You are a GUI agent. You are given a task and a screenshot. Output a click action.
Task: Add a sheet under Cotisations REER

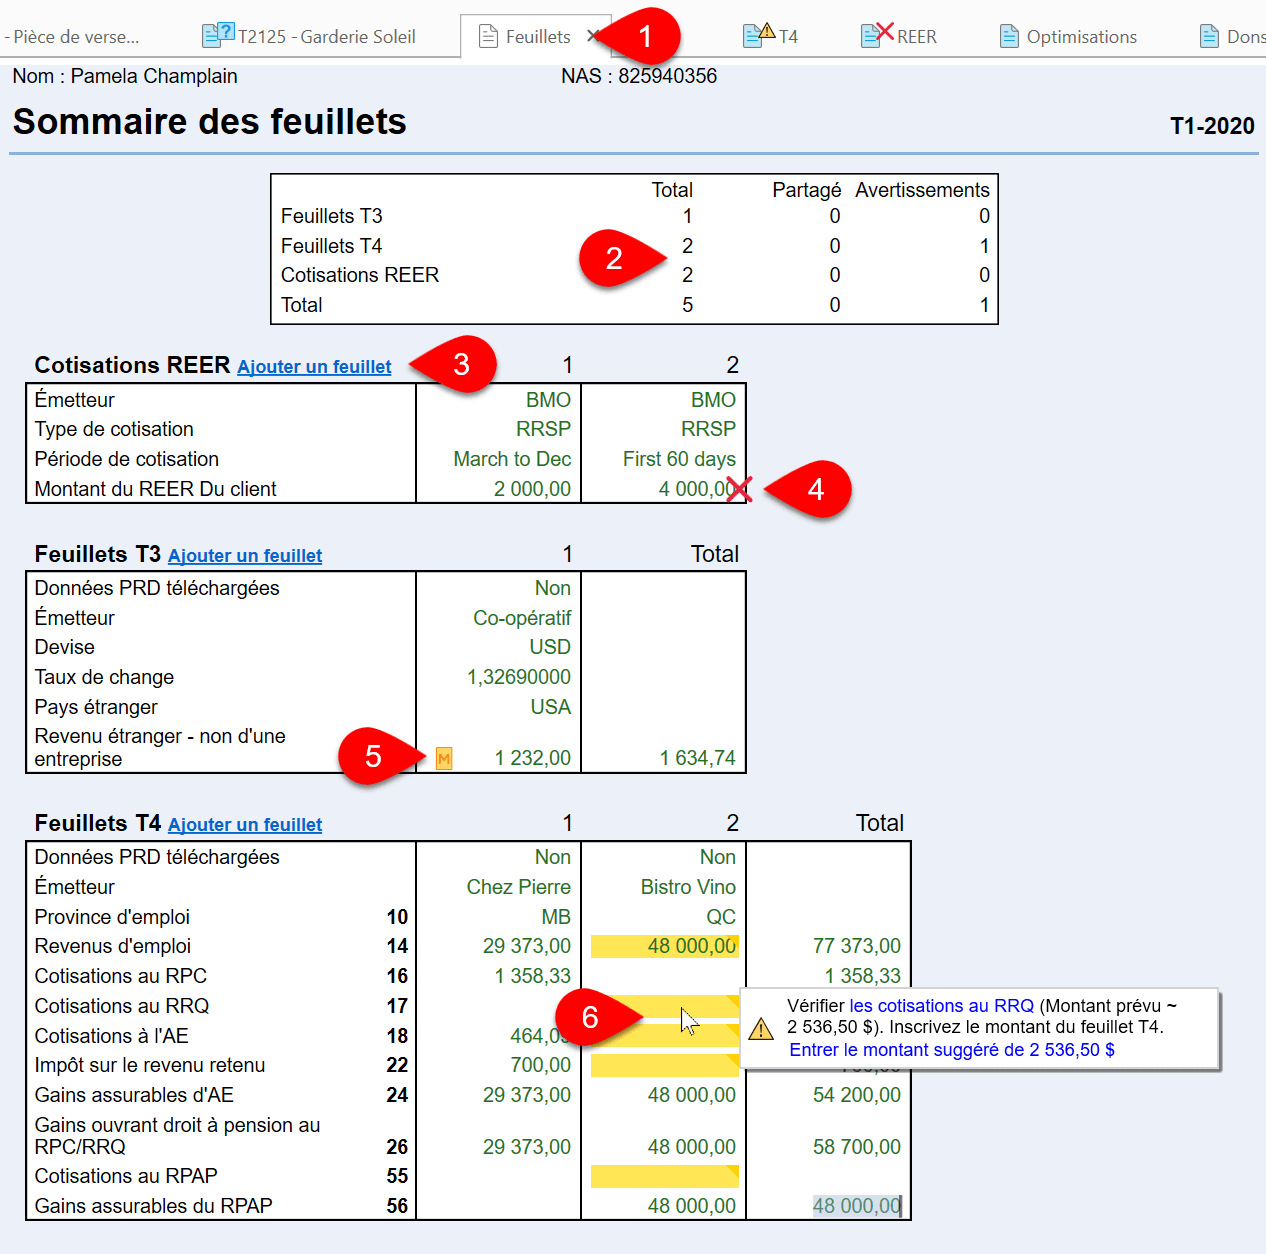(314, 367)
